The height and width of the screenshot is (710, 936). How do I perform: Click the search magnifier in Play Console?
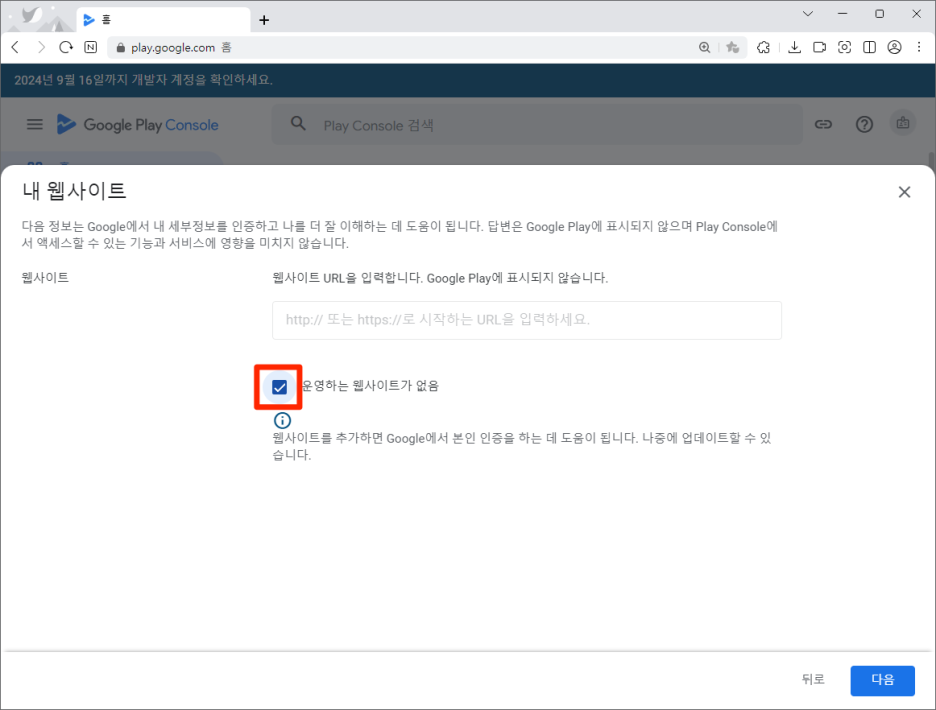[298, 124]
